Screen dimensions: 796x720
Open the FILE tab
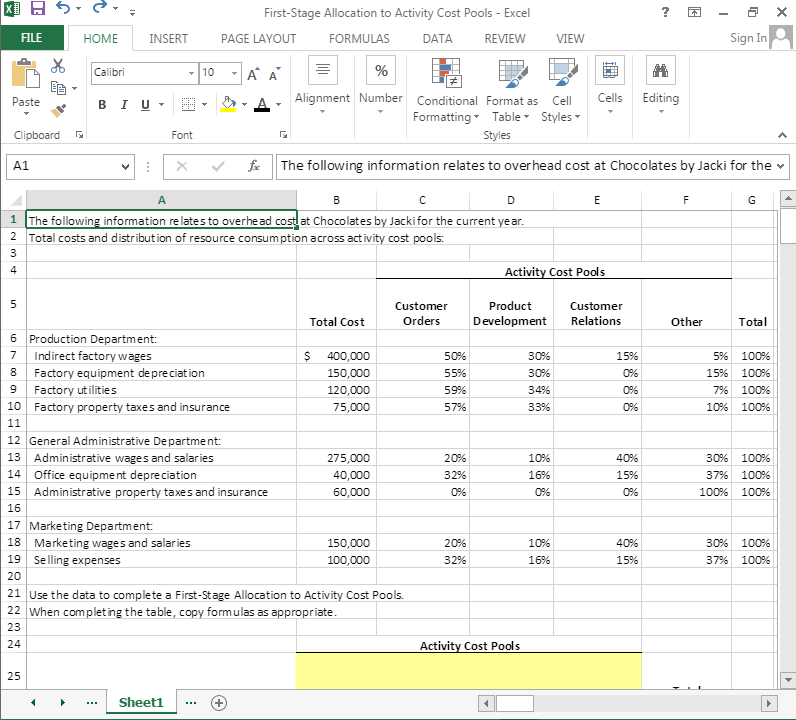pos(32,38)
